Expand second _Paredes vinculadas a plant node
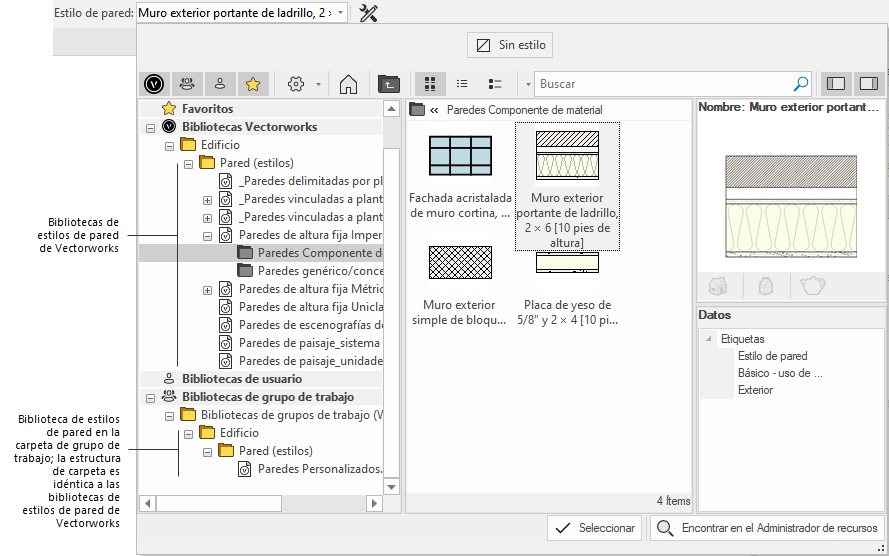 pos(208,218)
